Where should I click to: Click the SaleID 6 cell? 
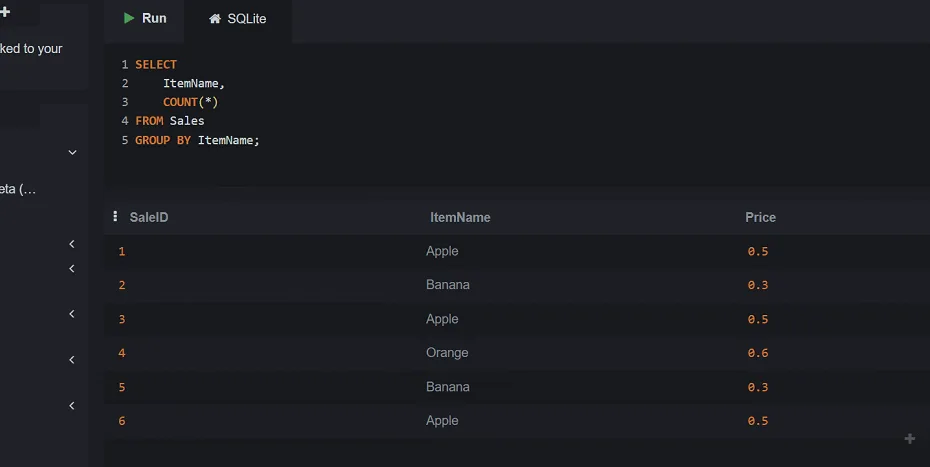122,421
